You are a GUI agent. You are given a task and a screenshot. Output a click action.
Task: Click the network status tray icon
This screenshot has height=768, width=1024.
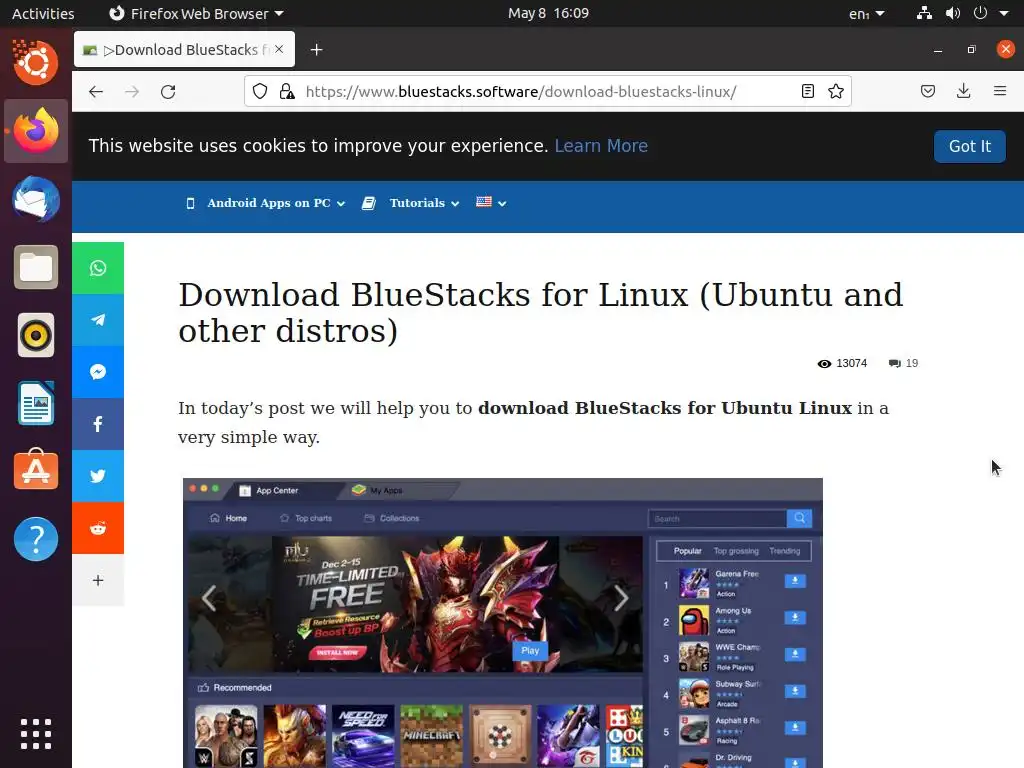(x=924, y=13)
